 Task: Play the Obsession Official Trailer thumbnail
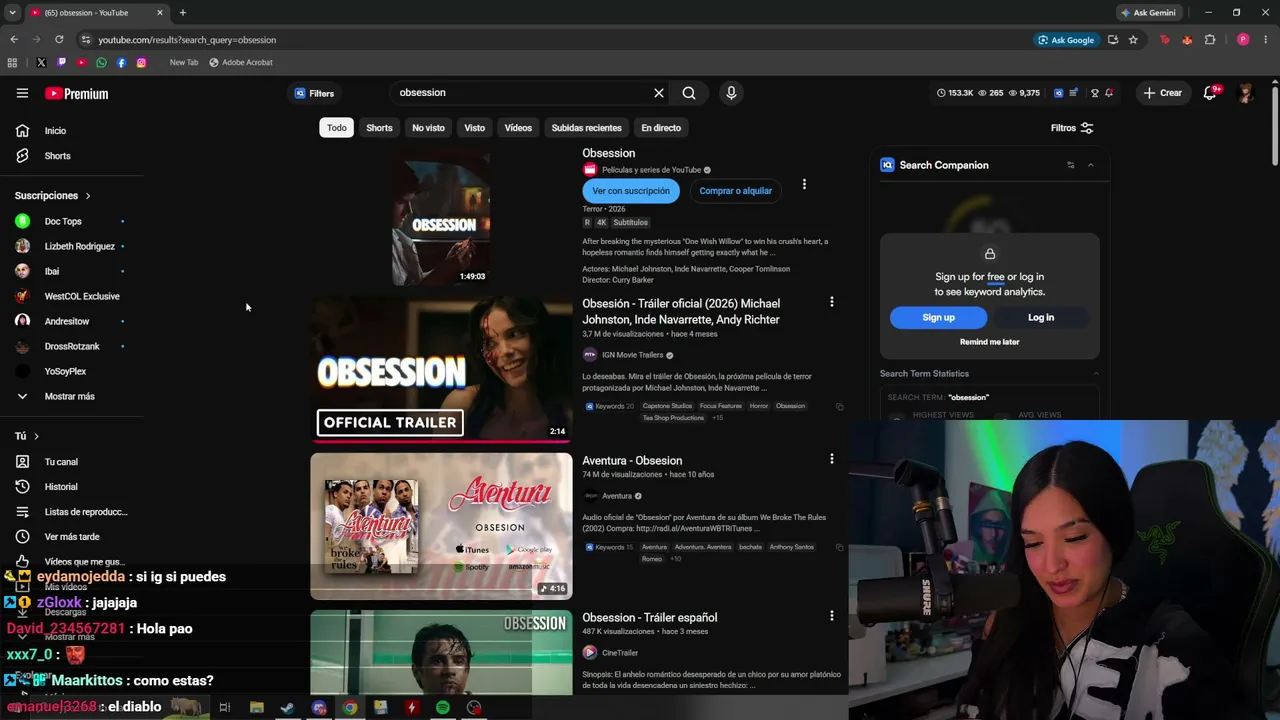click(441, 369)
